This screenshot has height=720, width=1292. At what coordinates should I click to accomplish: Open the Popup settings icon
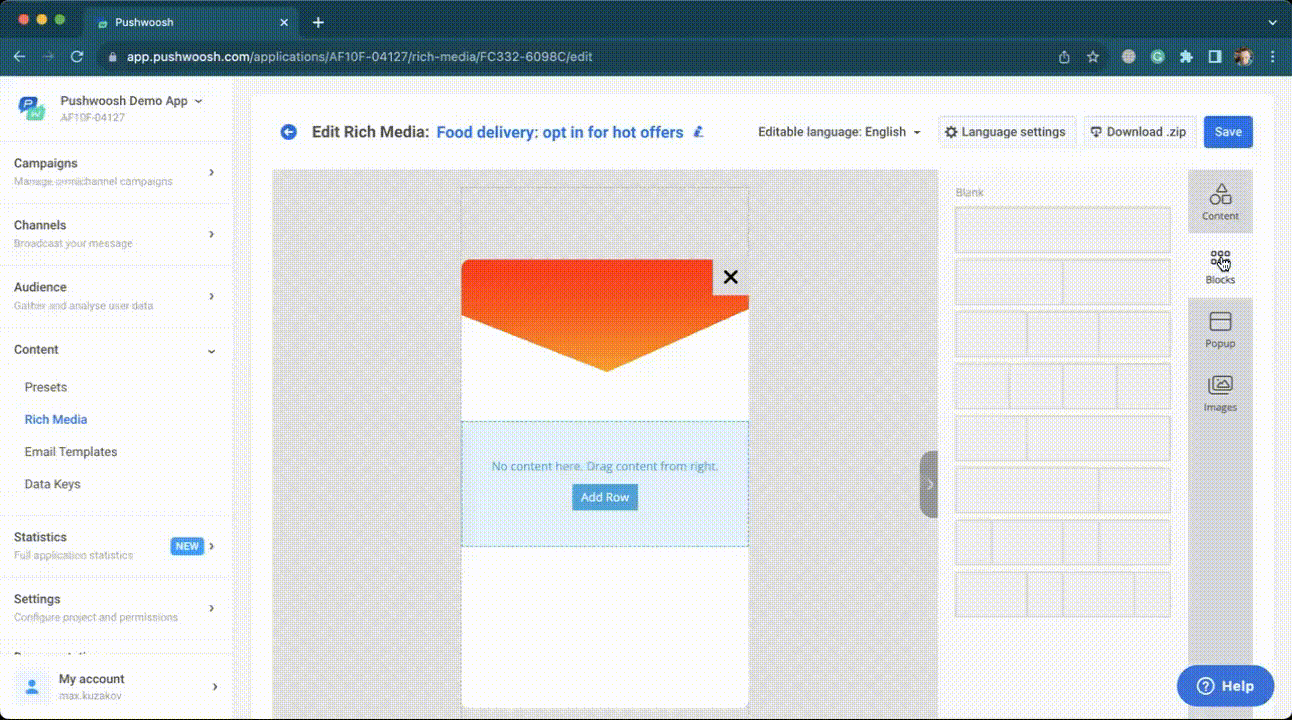click(1220, 329)
